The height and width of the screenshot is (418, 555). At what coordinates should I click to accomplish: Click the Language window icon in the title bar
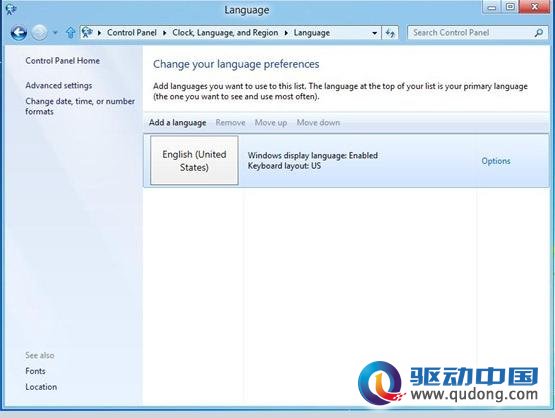coord(11,9)
